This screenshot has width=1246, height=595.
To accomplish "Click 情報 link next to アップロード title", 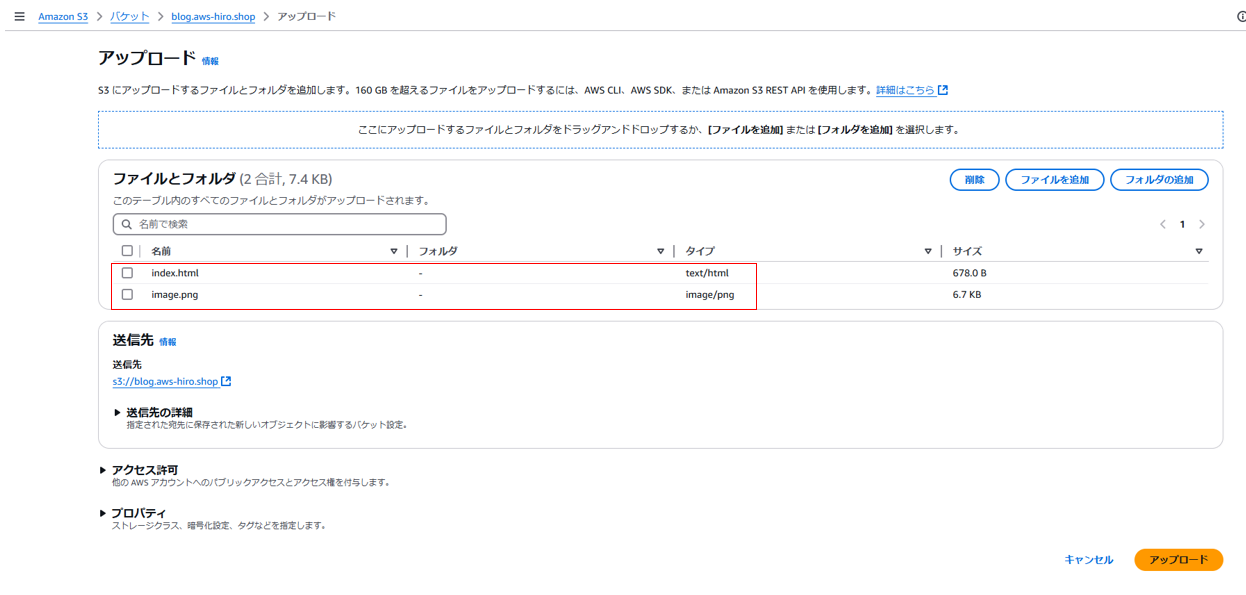I will (210, 61).
